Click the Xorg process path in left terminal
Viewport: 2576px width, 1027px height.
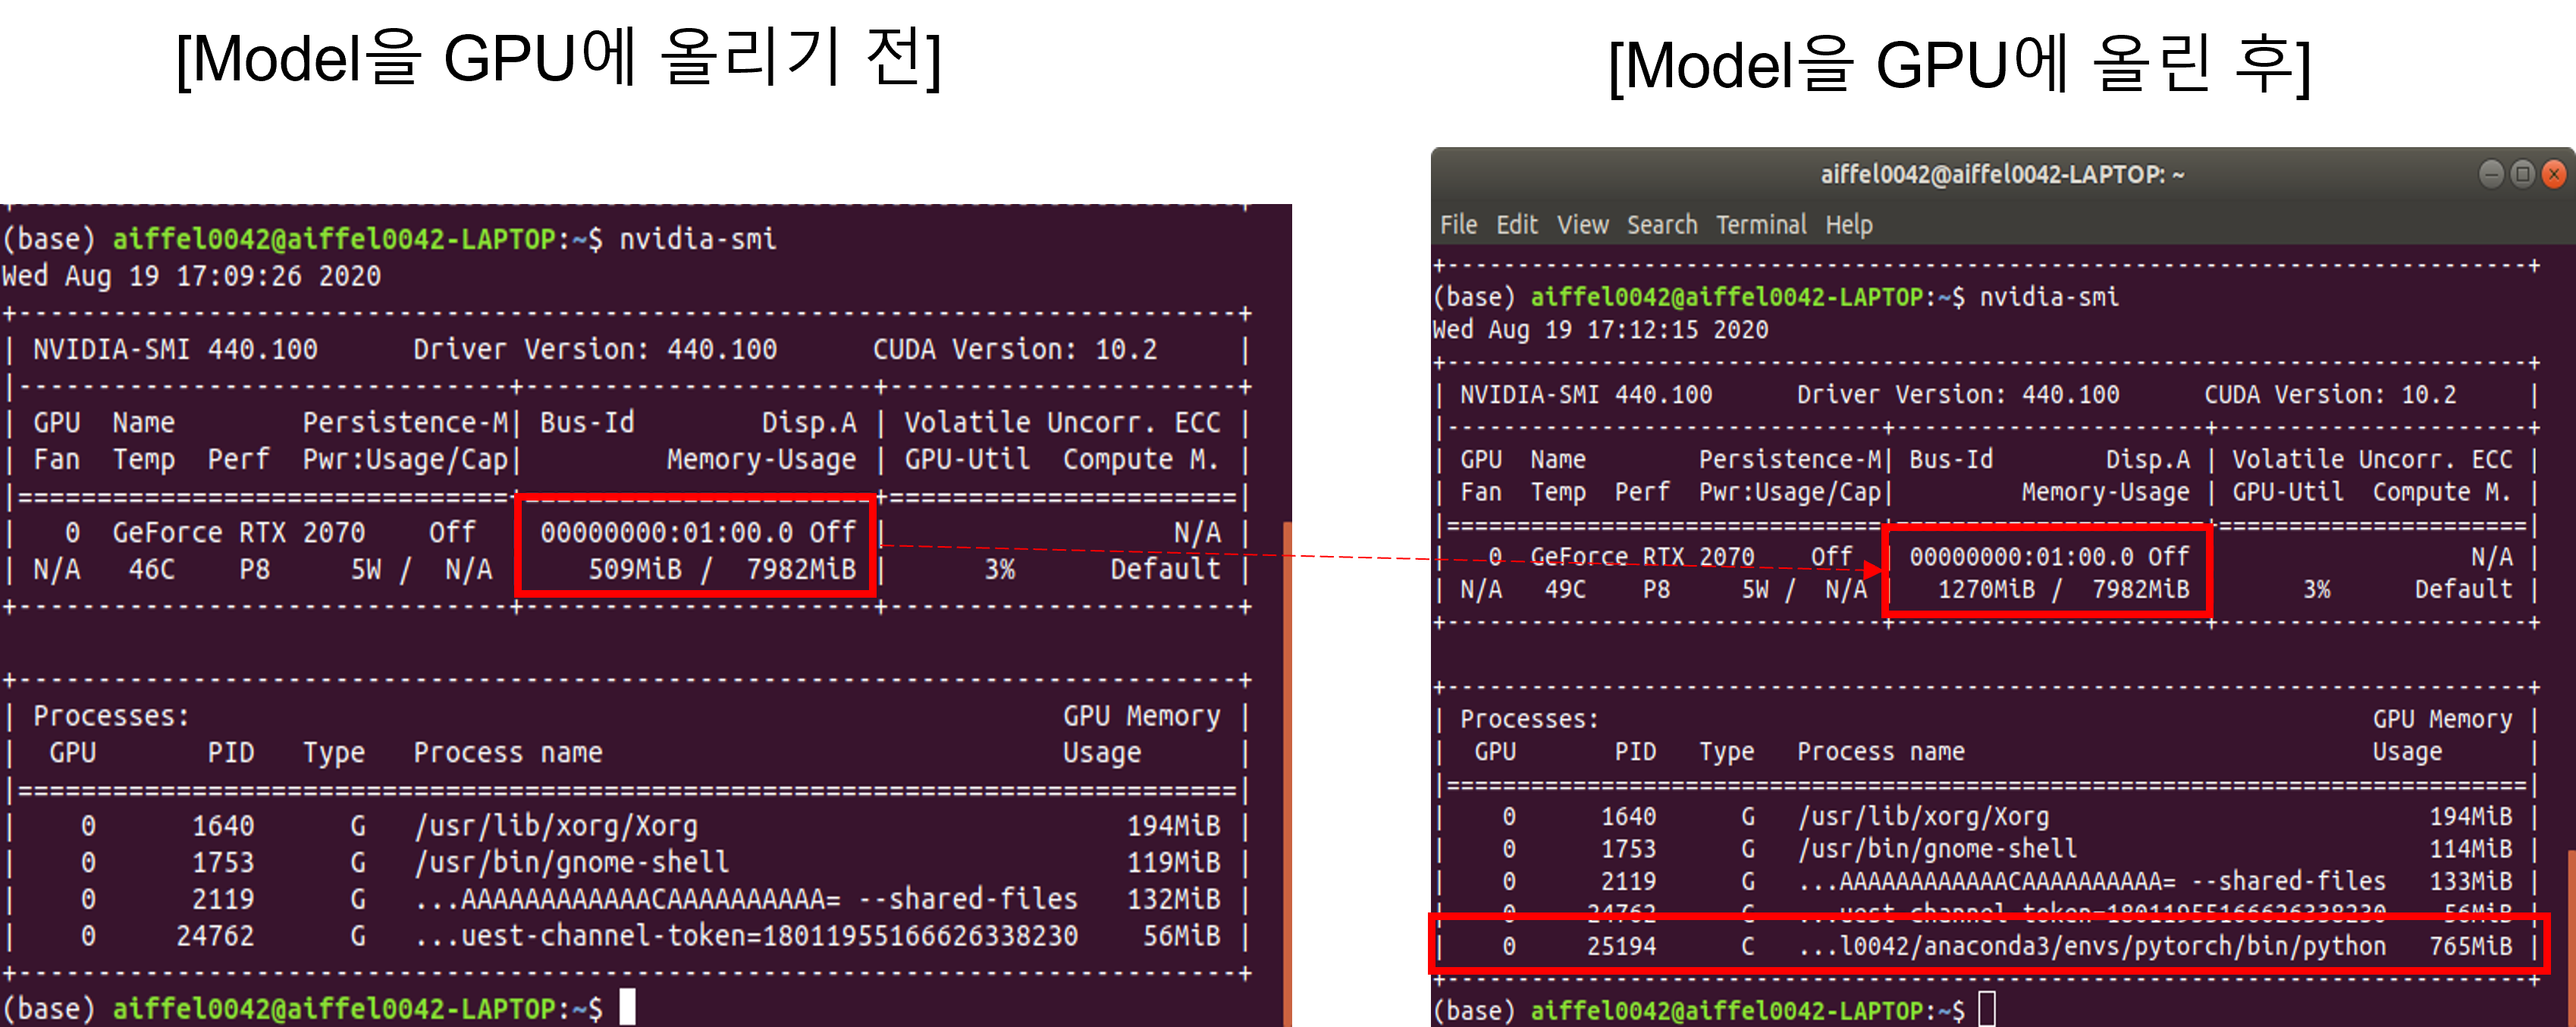(556, 826)
